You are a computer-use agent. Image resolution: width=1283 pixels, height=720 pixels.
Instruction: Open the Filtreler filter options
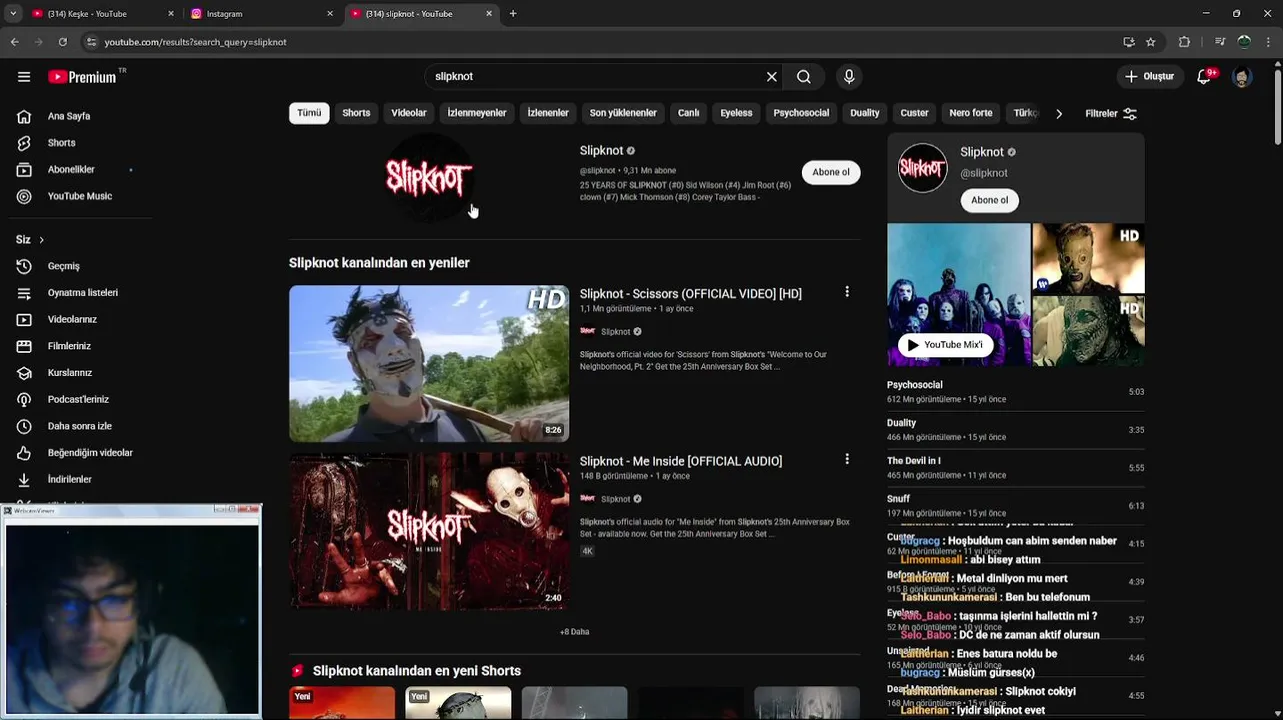click(x=1111, y=113)
